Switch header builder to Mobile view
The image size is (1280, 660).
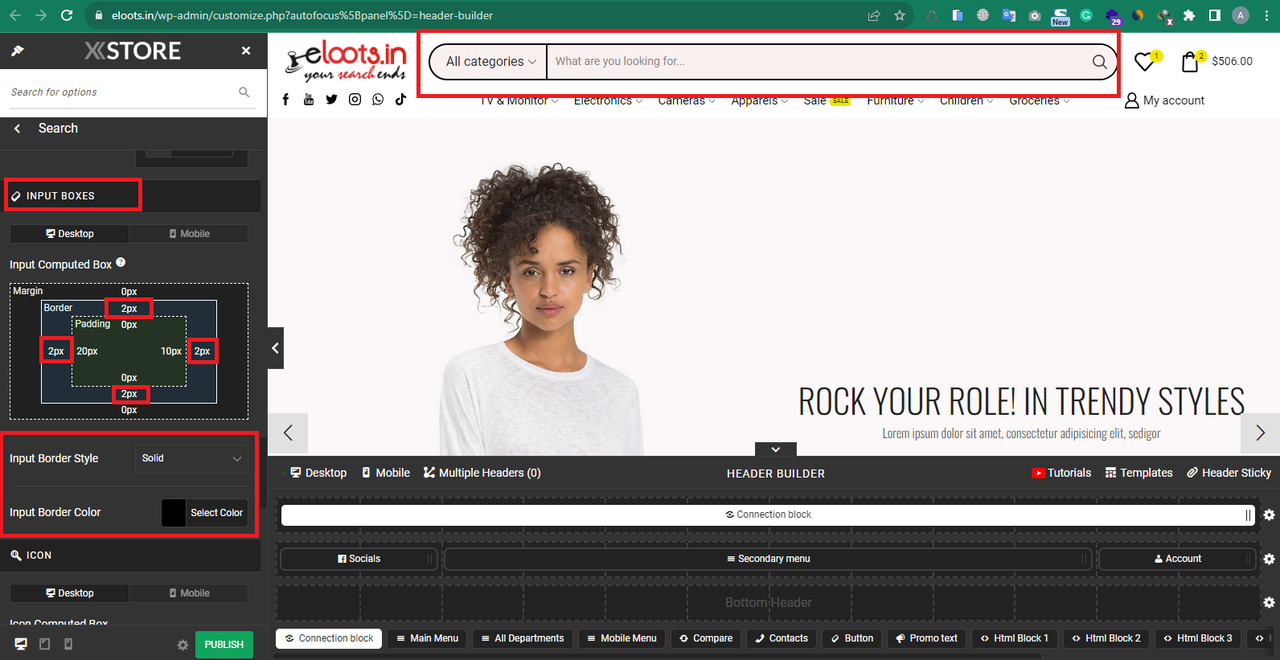386,473
